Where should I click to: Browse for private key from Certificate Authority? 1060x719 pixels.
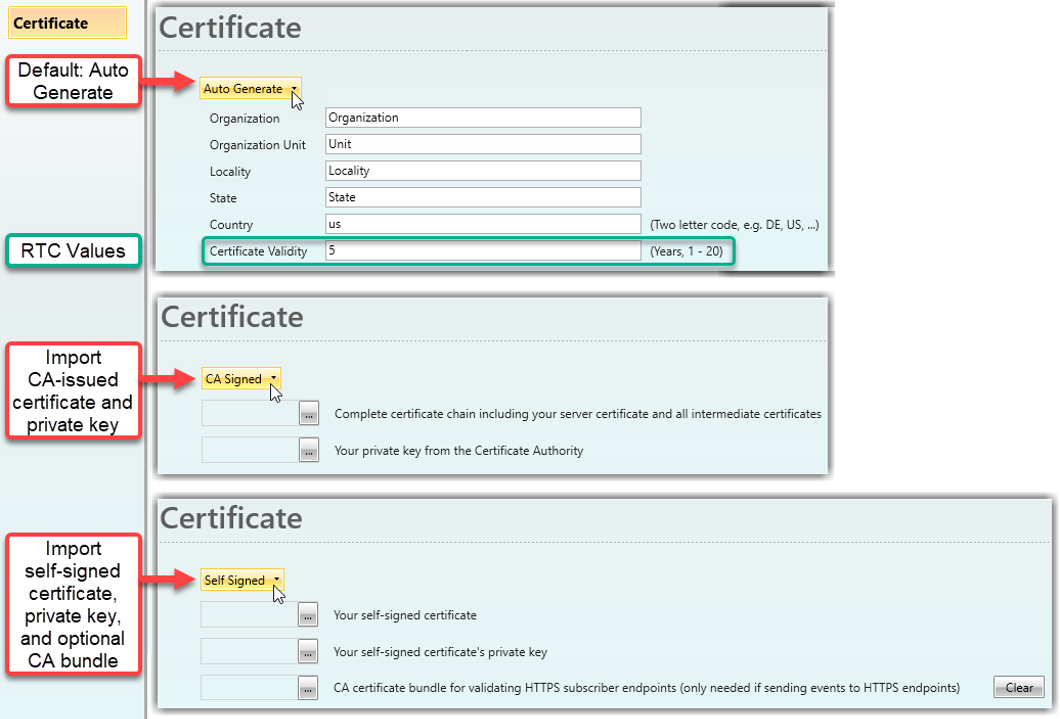pos(309,451)
